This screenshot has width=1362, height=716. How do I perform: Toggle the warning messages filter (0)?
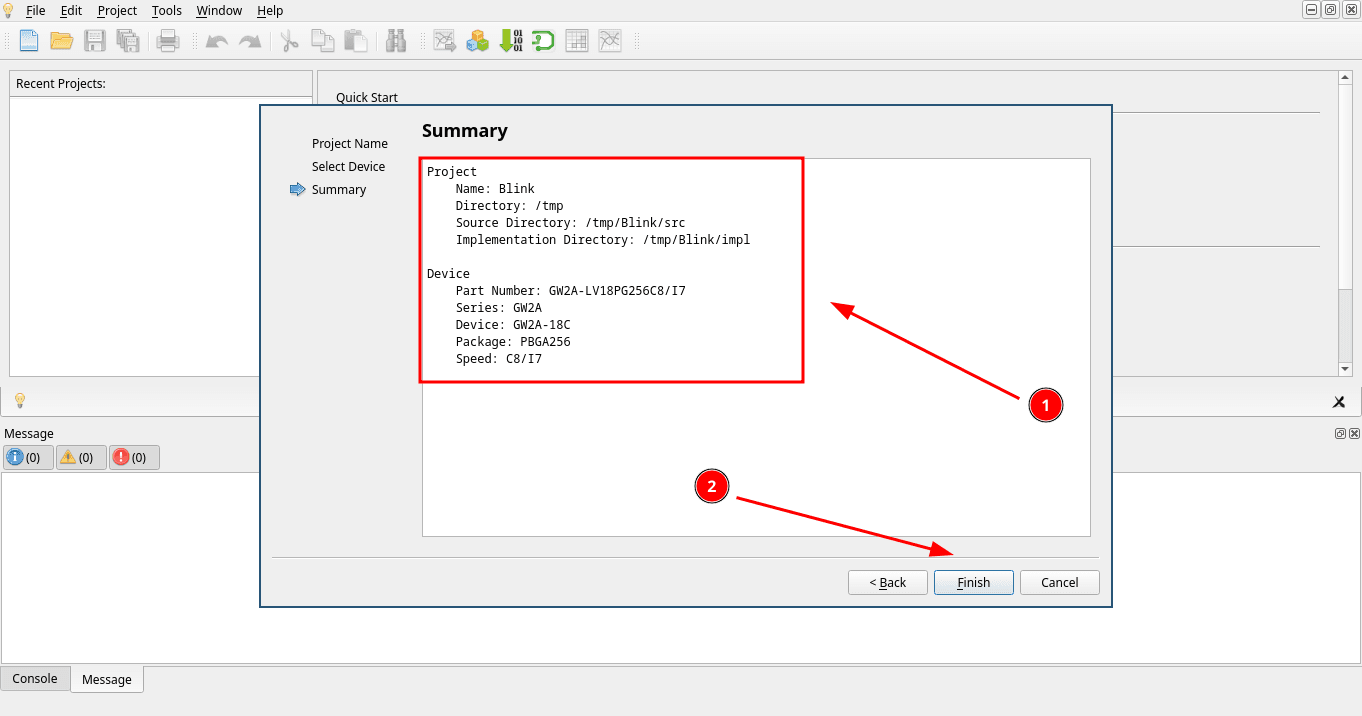81,458
